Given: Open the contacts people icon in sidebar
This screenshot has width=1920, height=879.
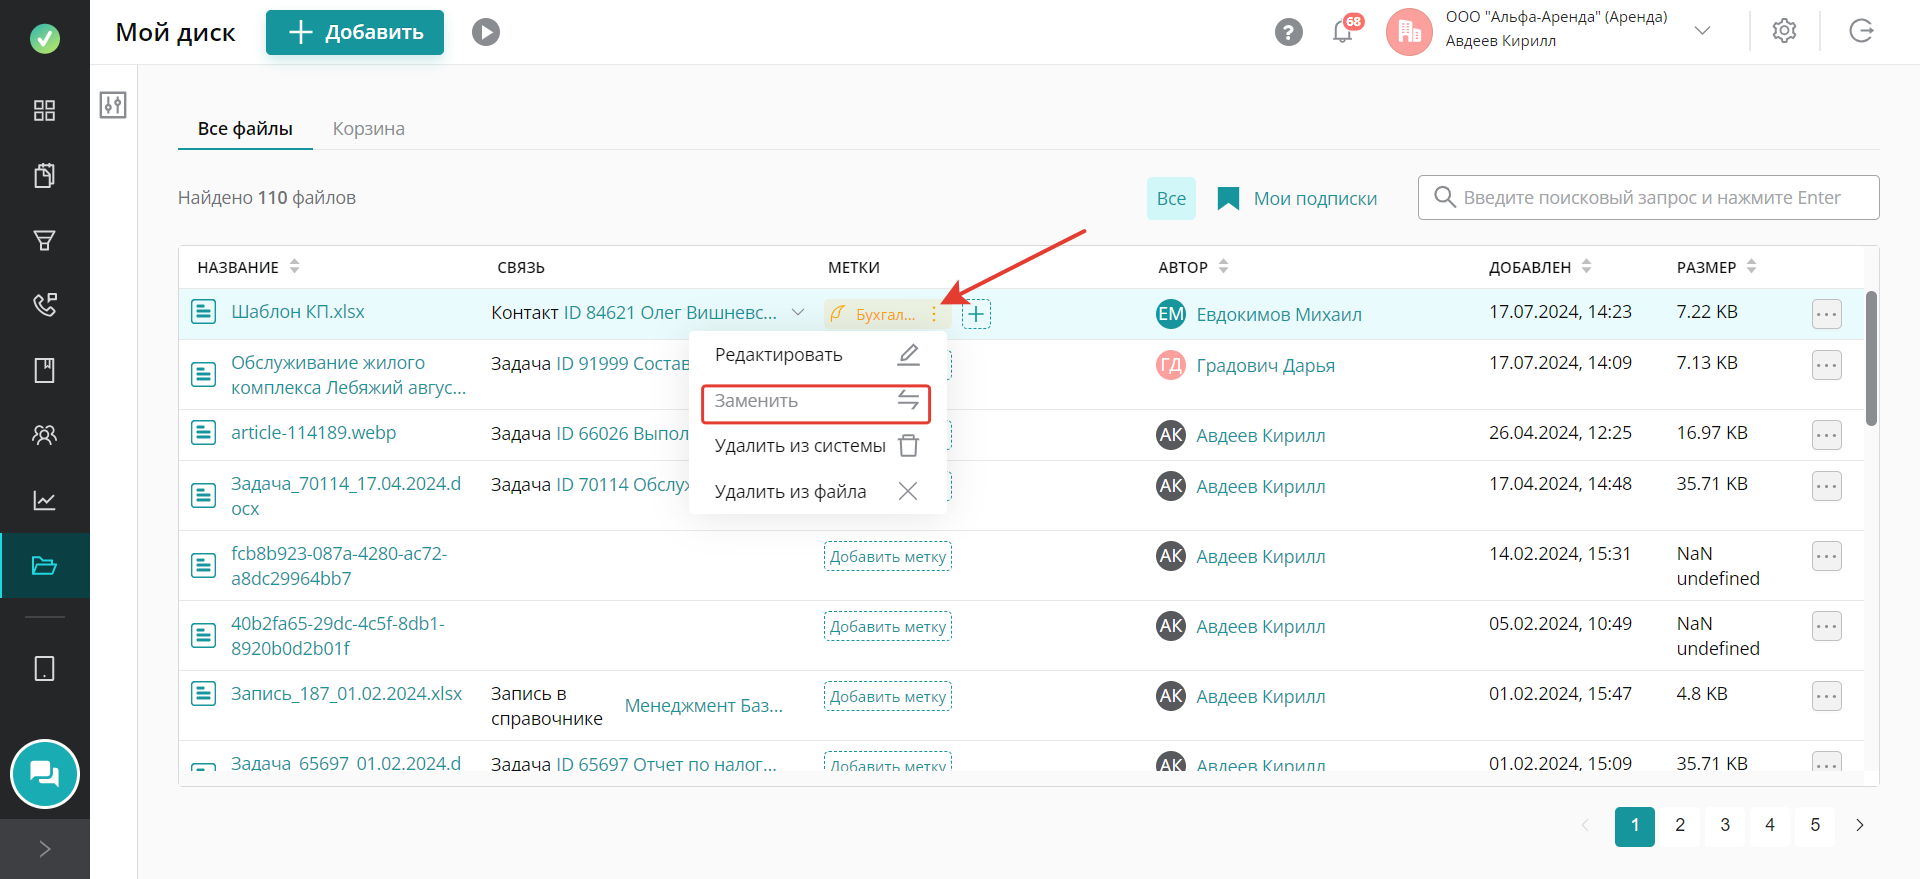Looking at the screenshot, I should click(x=44, y=435).
